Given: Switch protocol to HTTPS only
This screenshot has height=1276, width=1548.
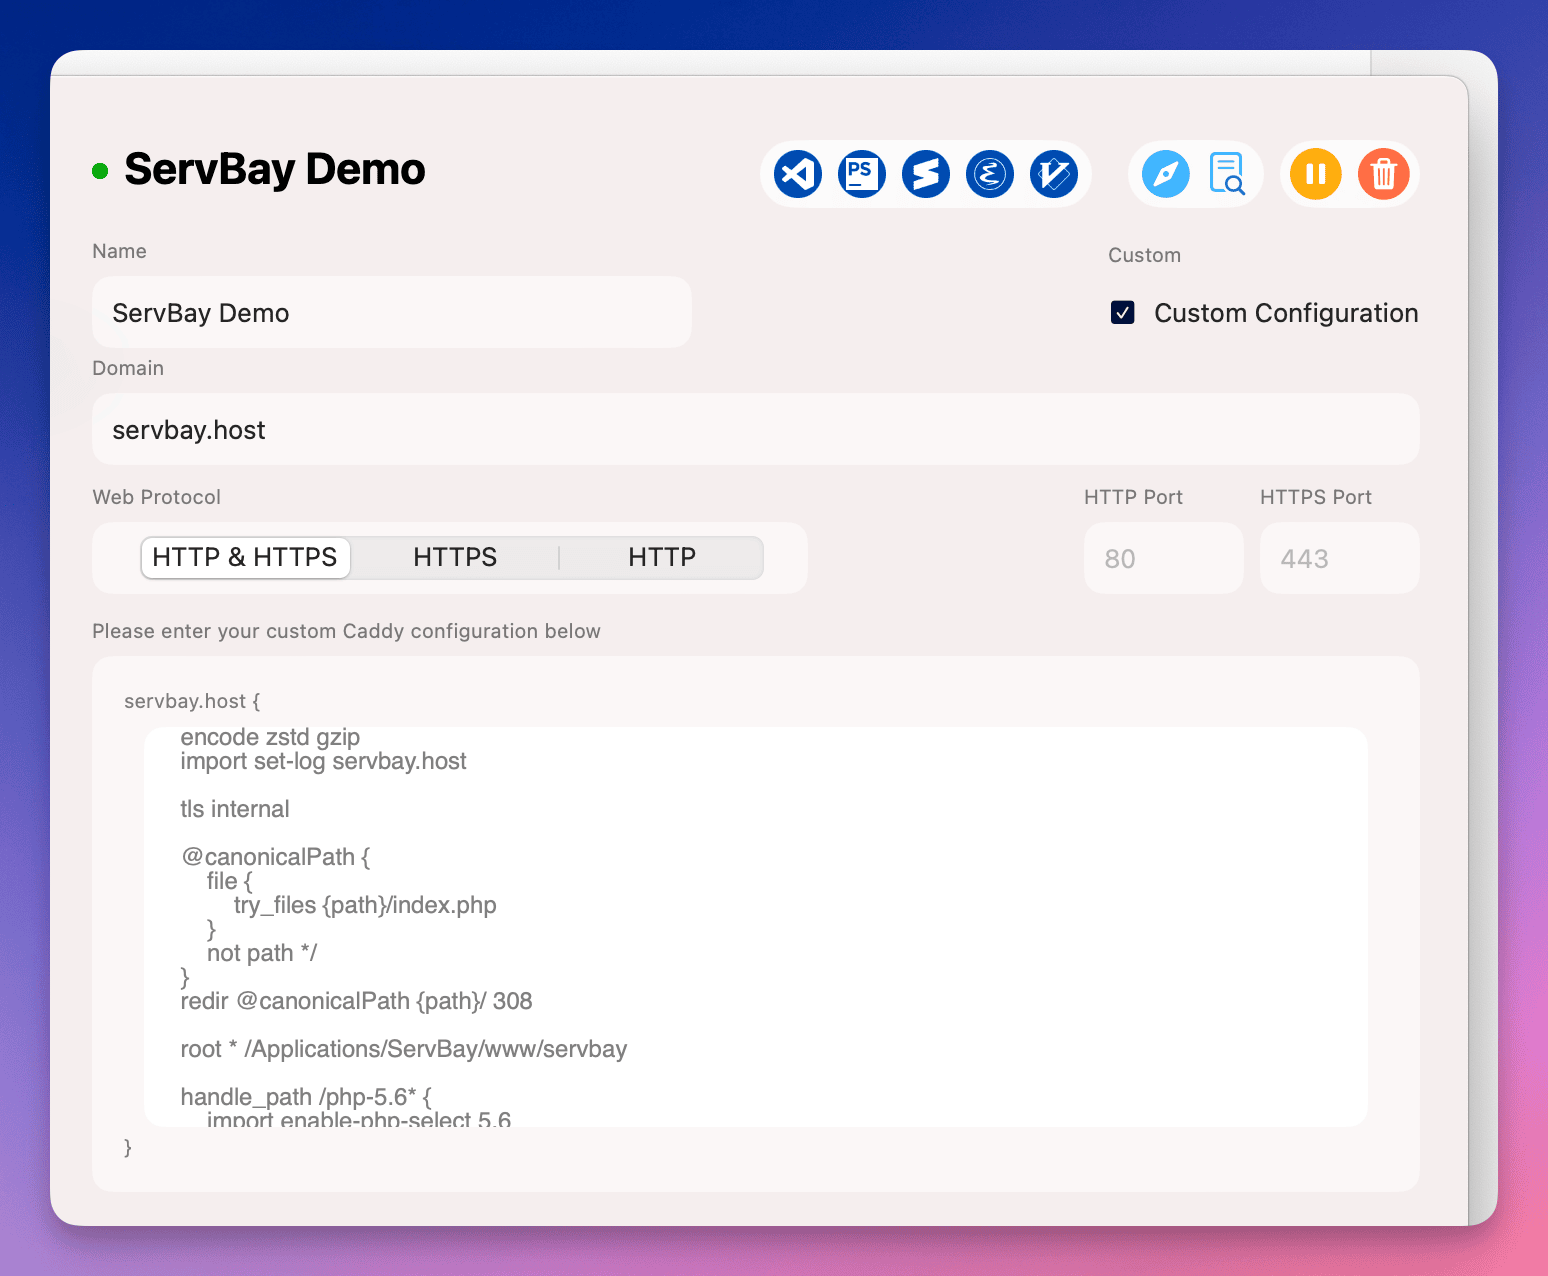Looking at the screenshot, I should 455,557.
